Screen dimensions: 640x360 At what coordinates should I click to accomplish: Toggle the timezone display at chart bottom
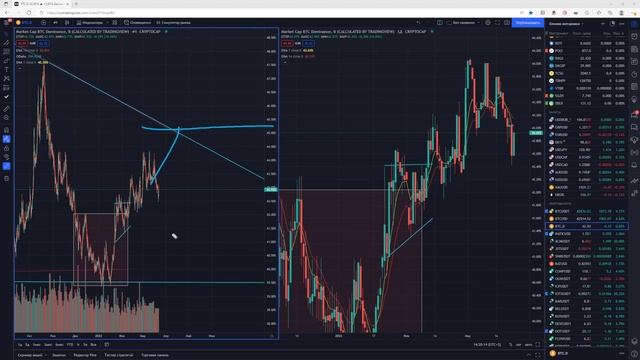pyautogui.click(x=487, y=345)
